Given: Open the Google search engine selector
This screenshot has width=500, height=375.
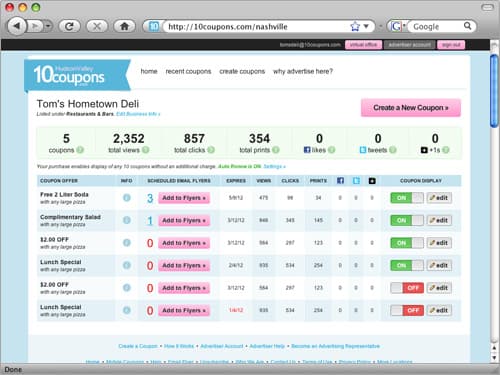Looking at the screenshot, I should pos(398,26).
